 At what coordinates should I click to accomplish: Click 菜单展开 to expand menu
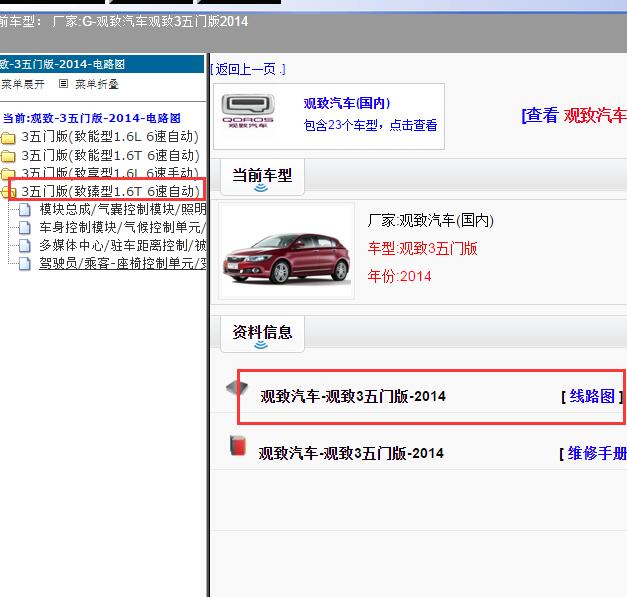[22, 84]
